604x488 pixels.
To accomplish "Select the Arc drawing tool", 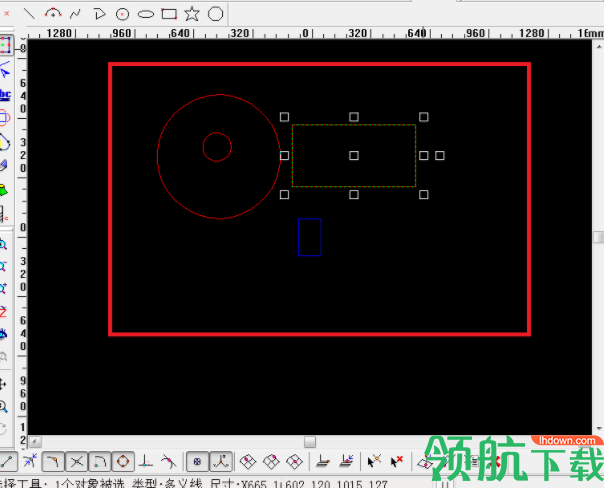I will (53, 14).
